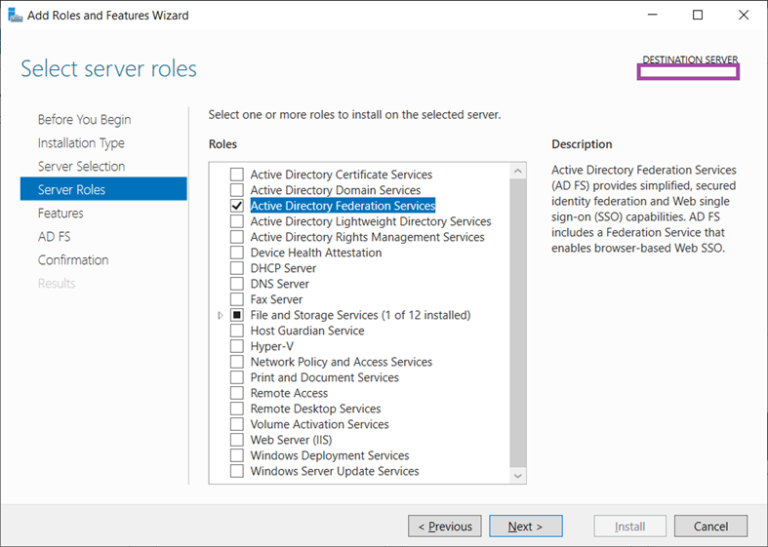Select Active Directory Domain Services label
This screenshot has height=547, width=768.
click(x=336, y=190)
